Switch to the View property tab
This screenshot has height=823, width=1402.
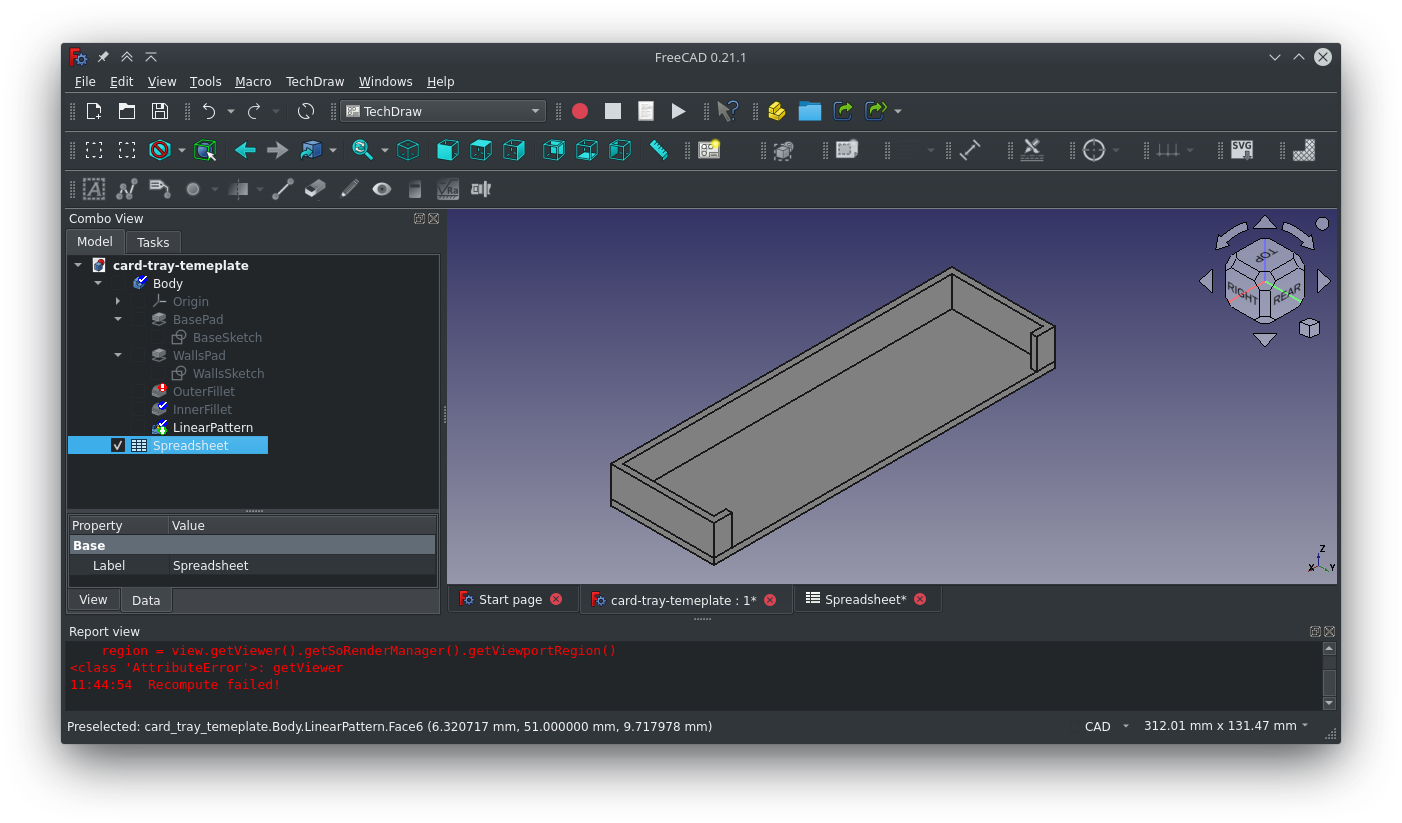[x=93, y=600]
